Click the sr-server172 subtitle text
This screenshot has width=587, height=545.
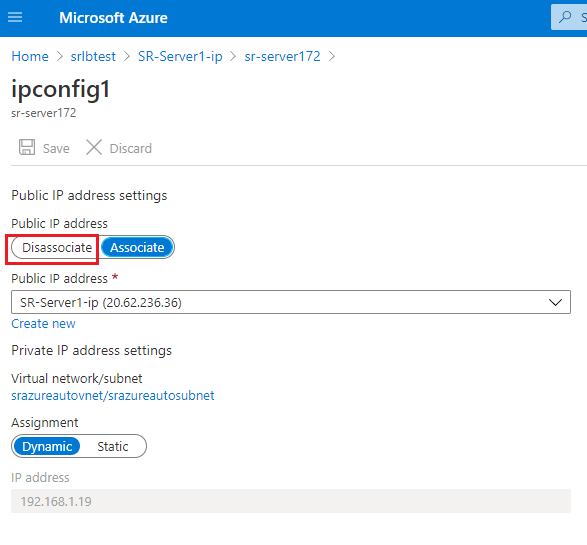[x=43, y=113]
